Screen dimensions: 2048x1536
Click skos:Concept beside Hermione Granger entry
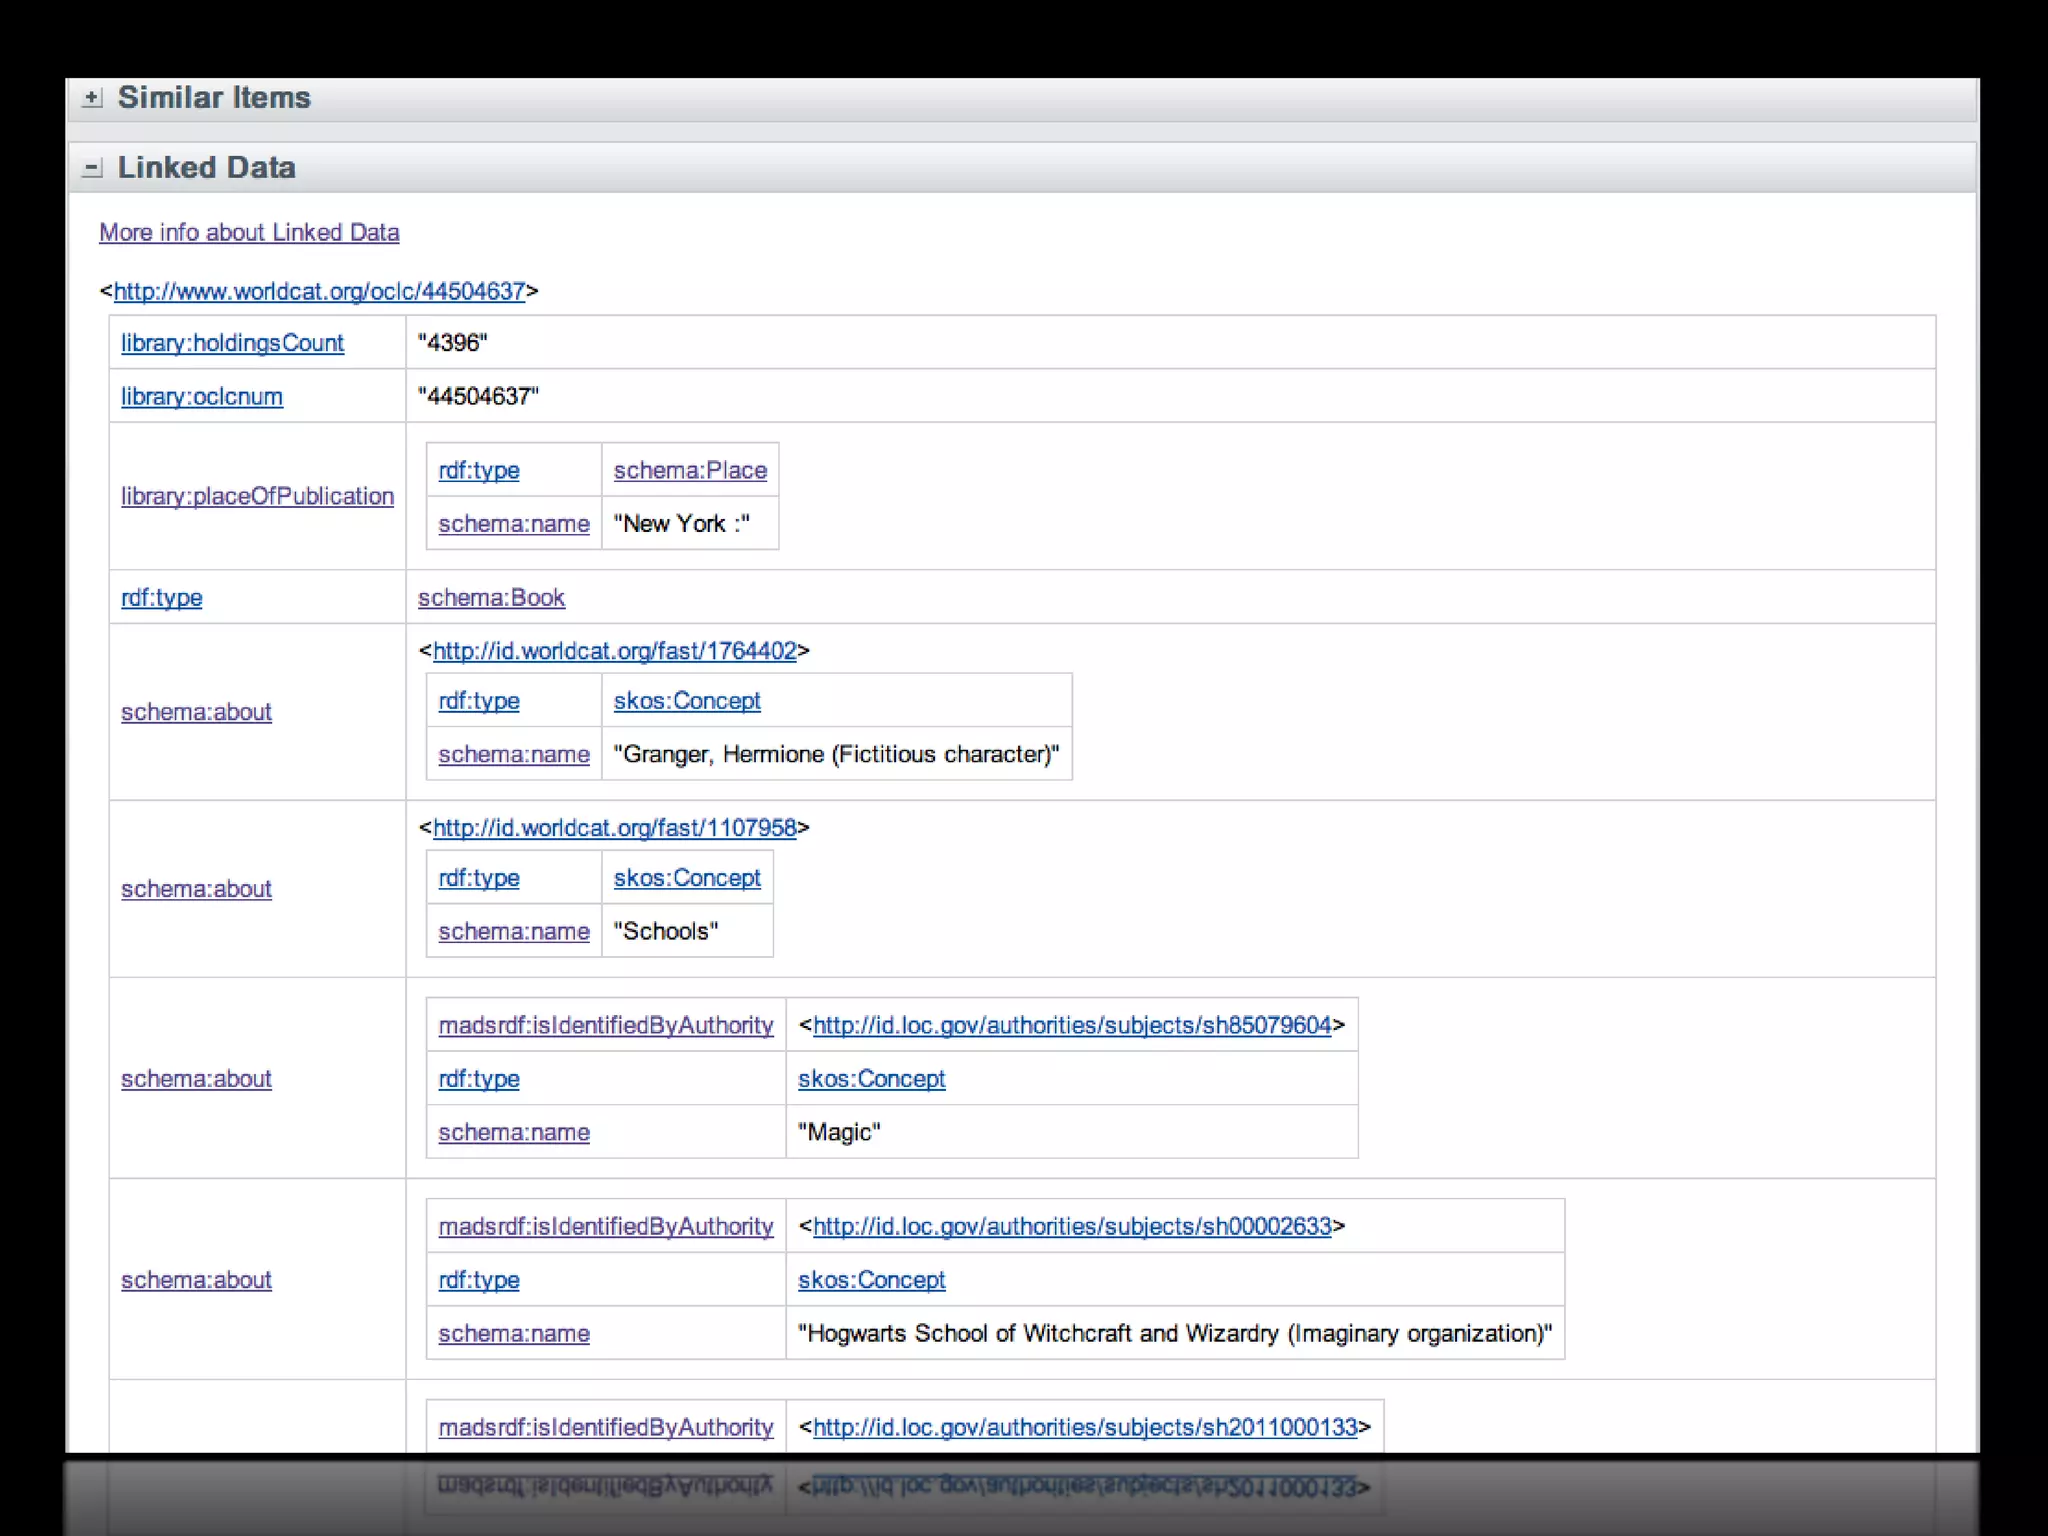tap(687, 701)
